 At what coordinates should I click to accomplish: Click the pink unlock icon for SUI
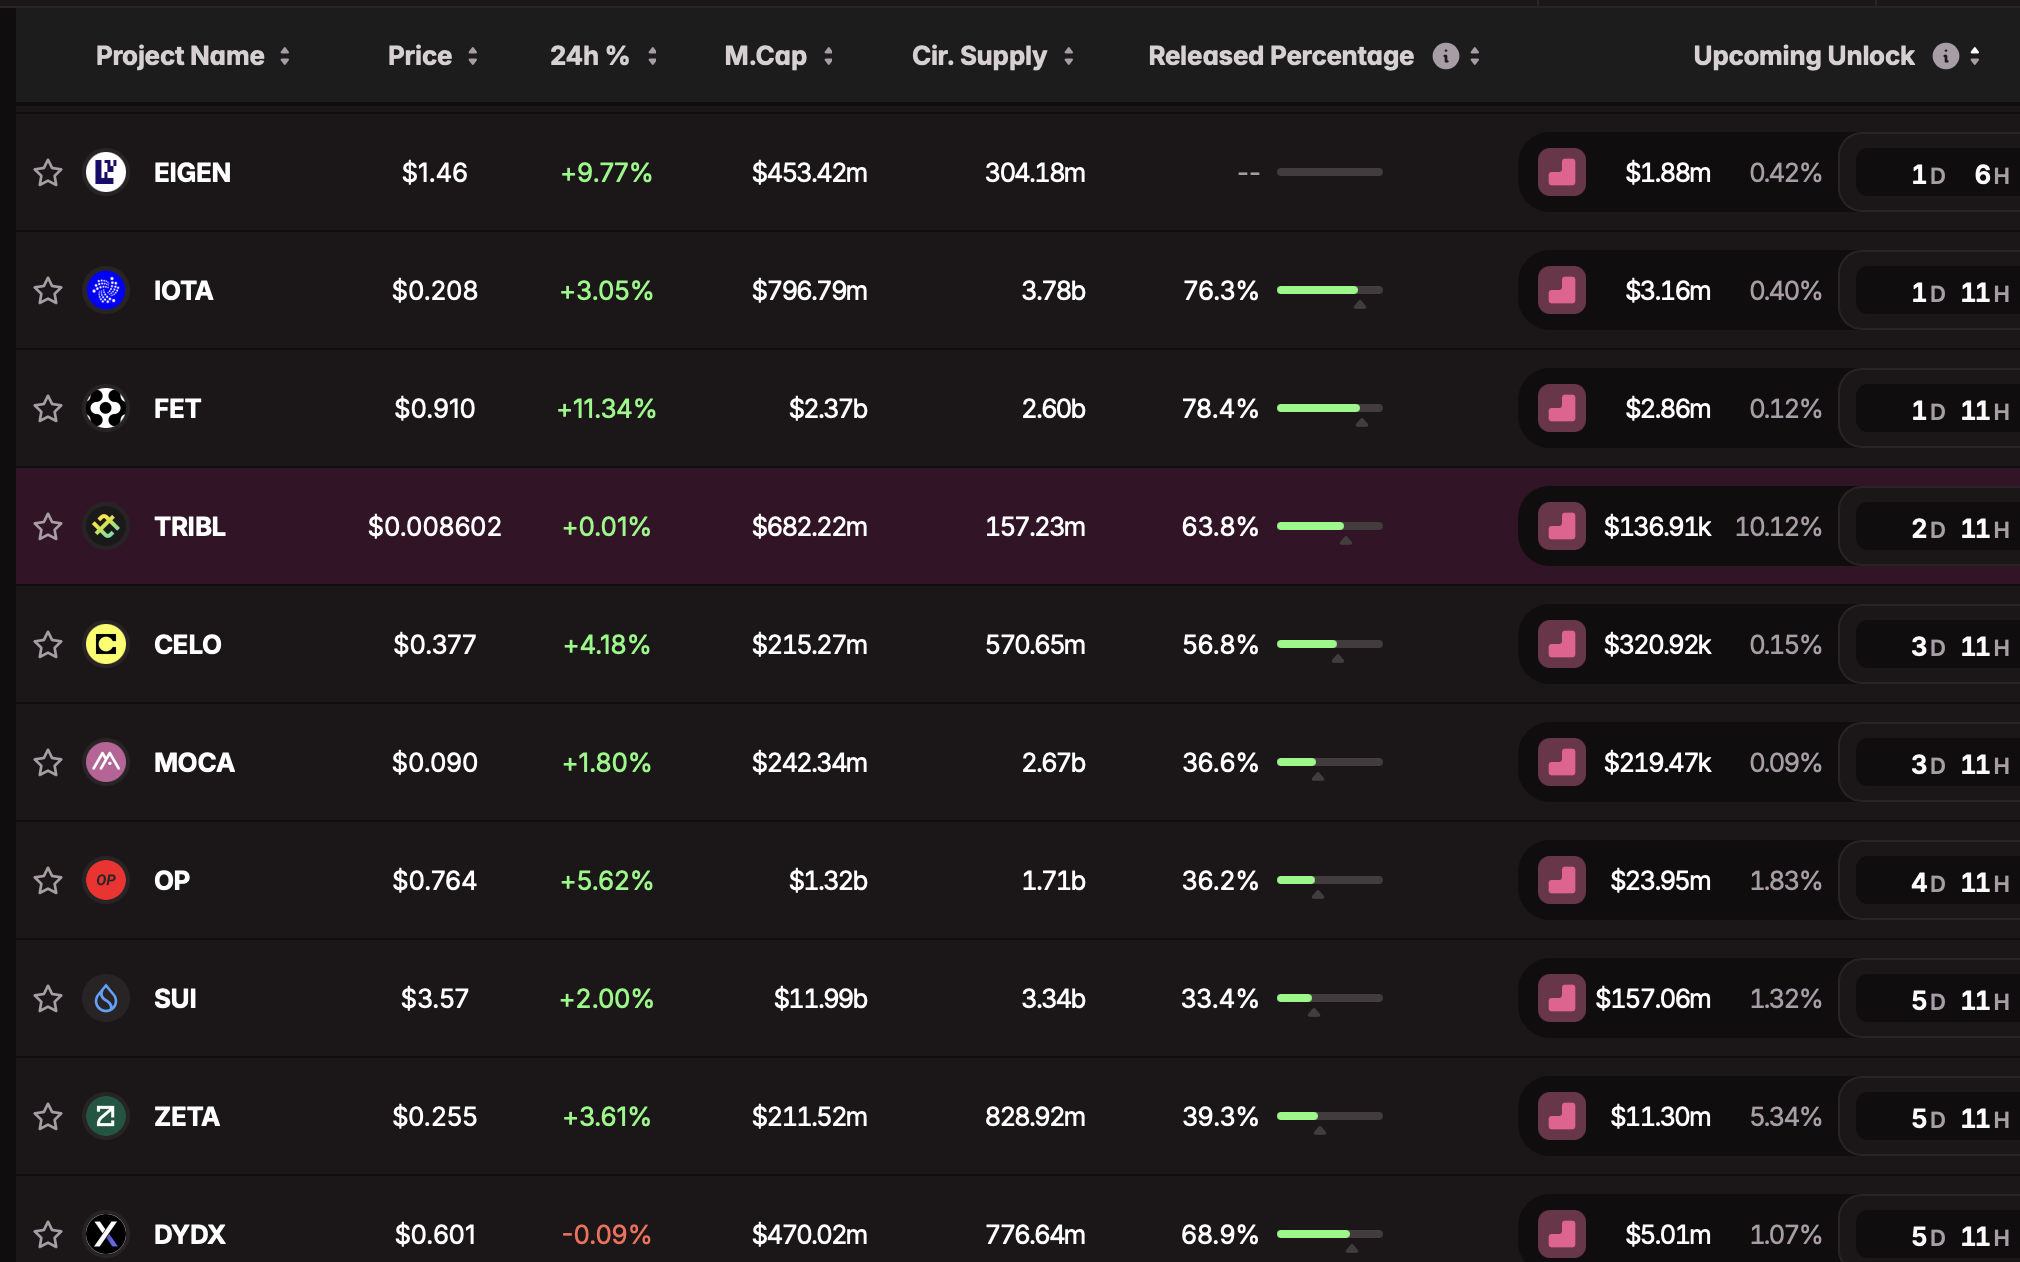click(x=1562, y=998)
